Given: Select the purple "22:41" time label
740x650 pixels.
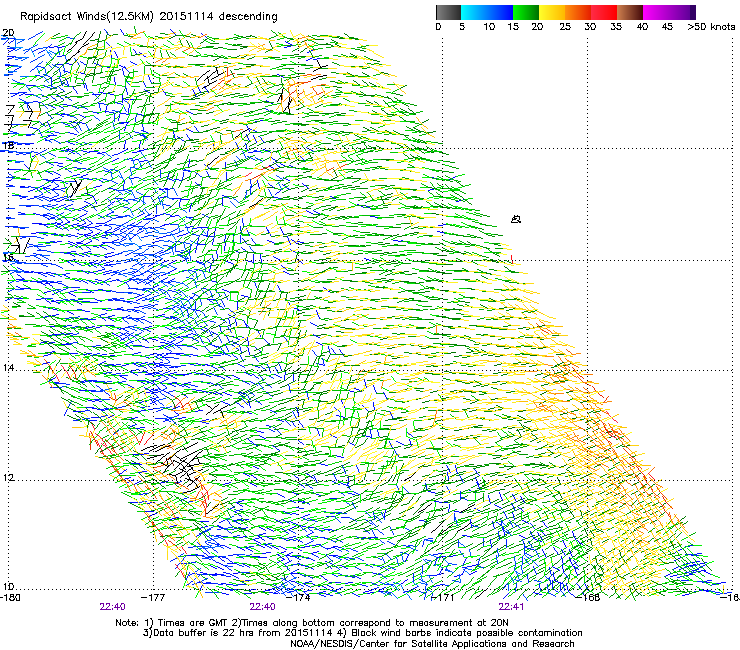Looking at the screenshot, I should 511,607.
